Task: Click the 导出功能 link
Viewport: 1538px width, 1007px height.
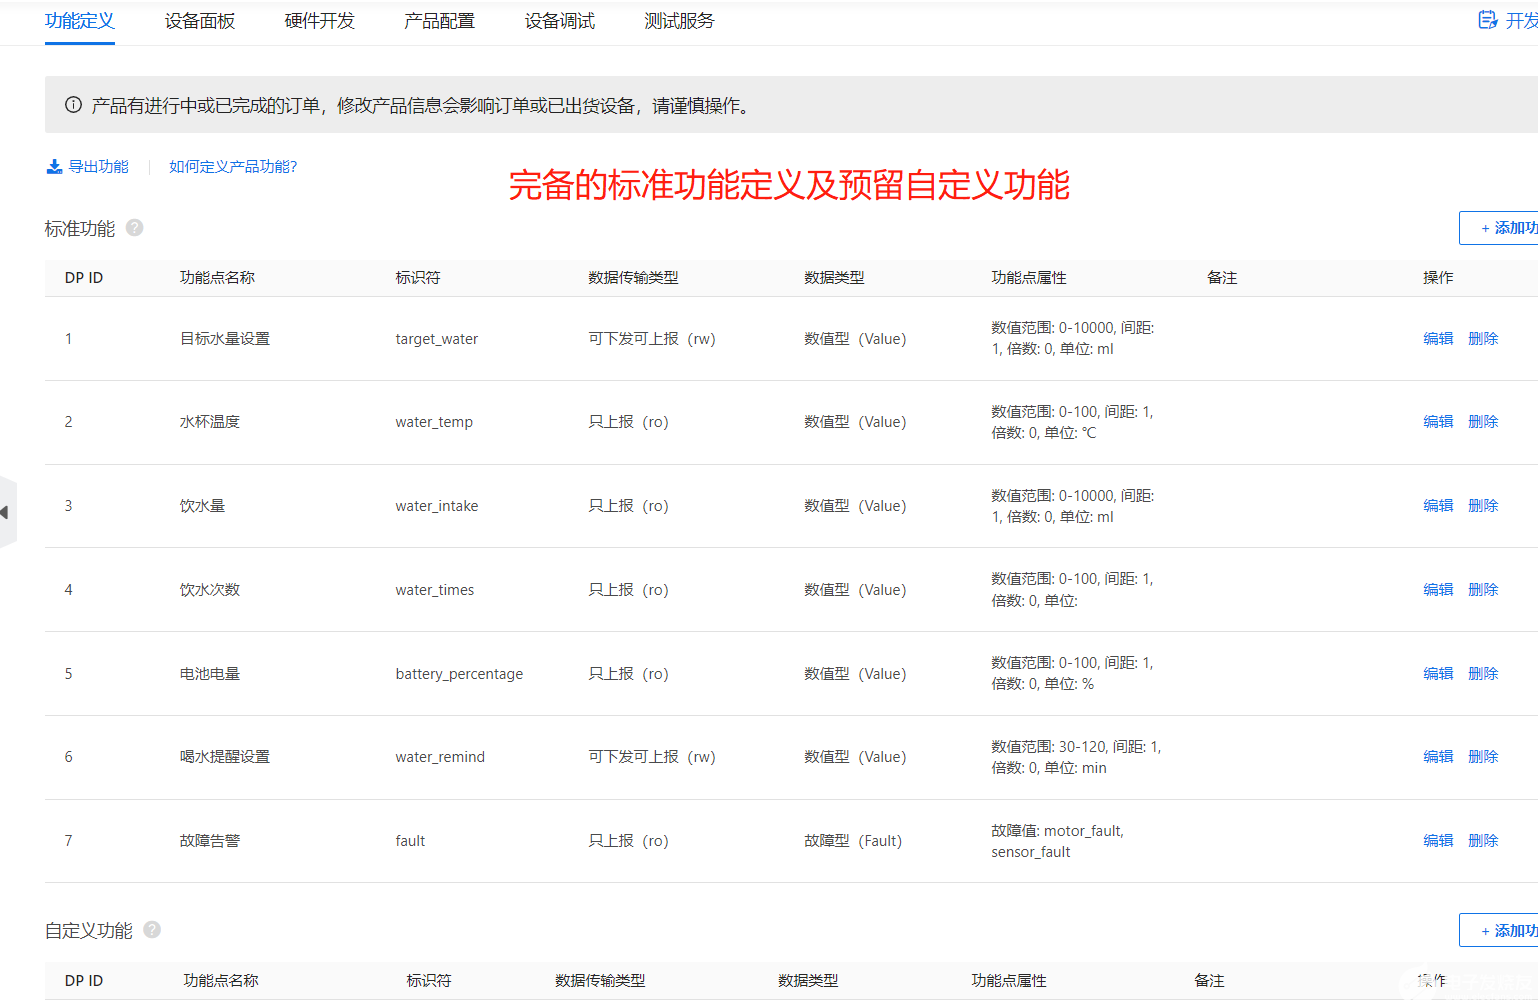Action: [x=98, y=167]
